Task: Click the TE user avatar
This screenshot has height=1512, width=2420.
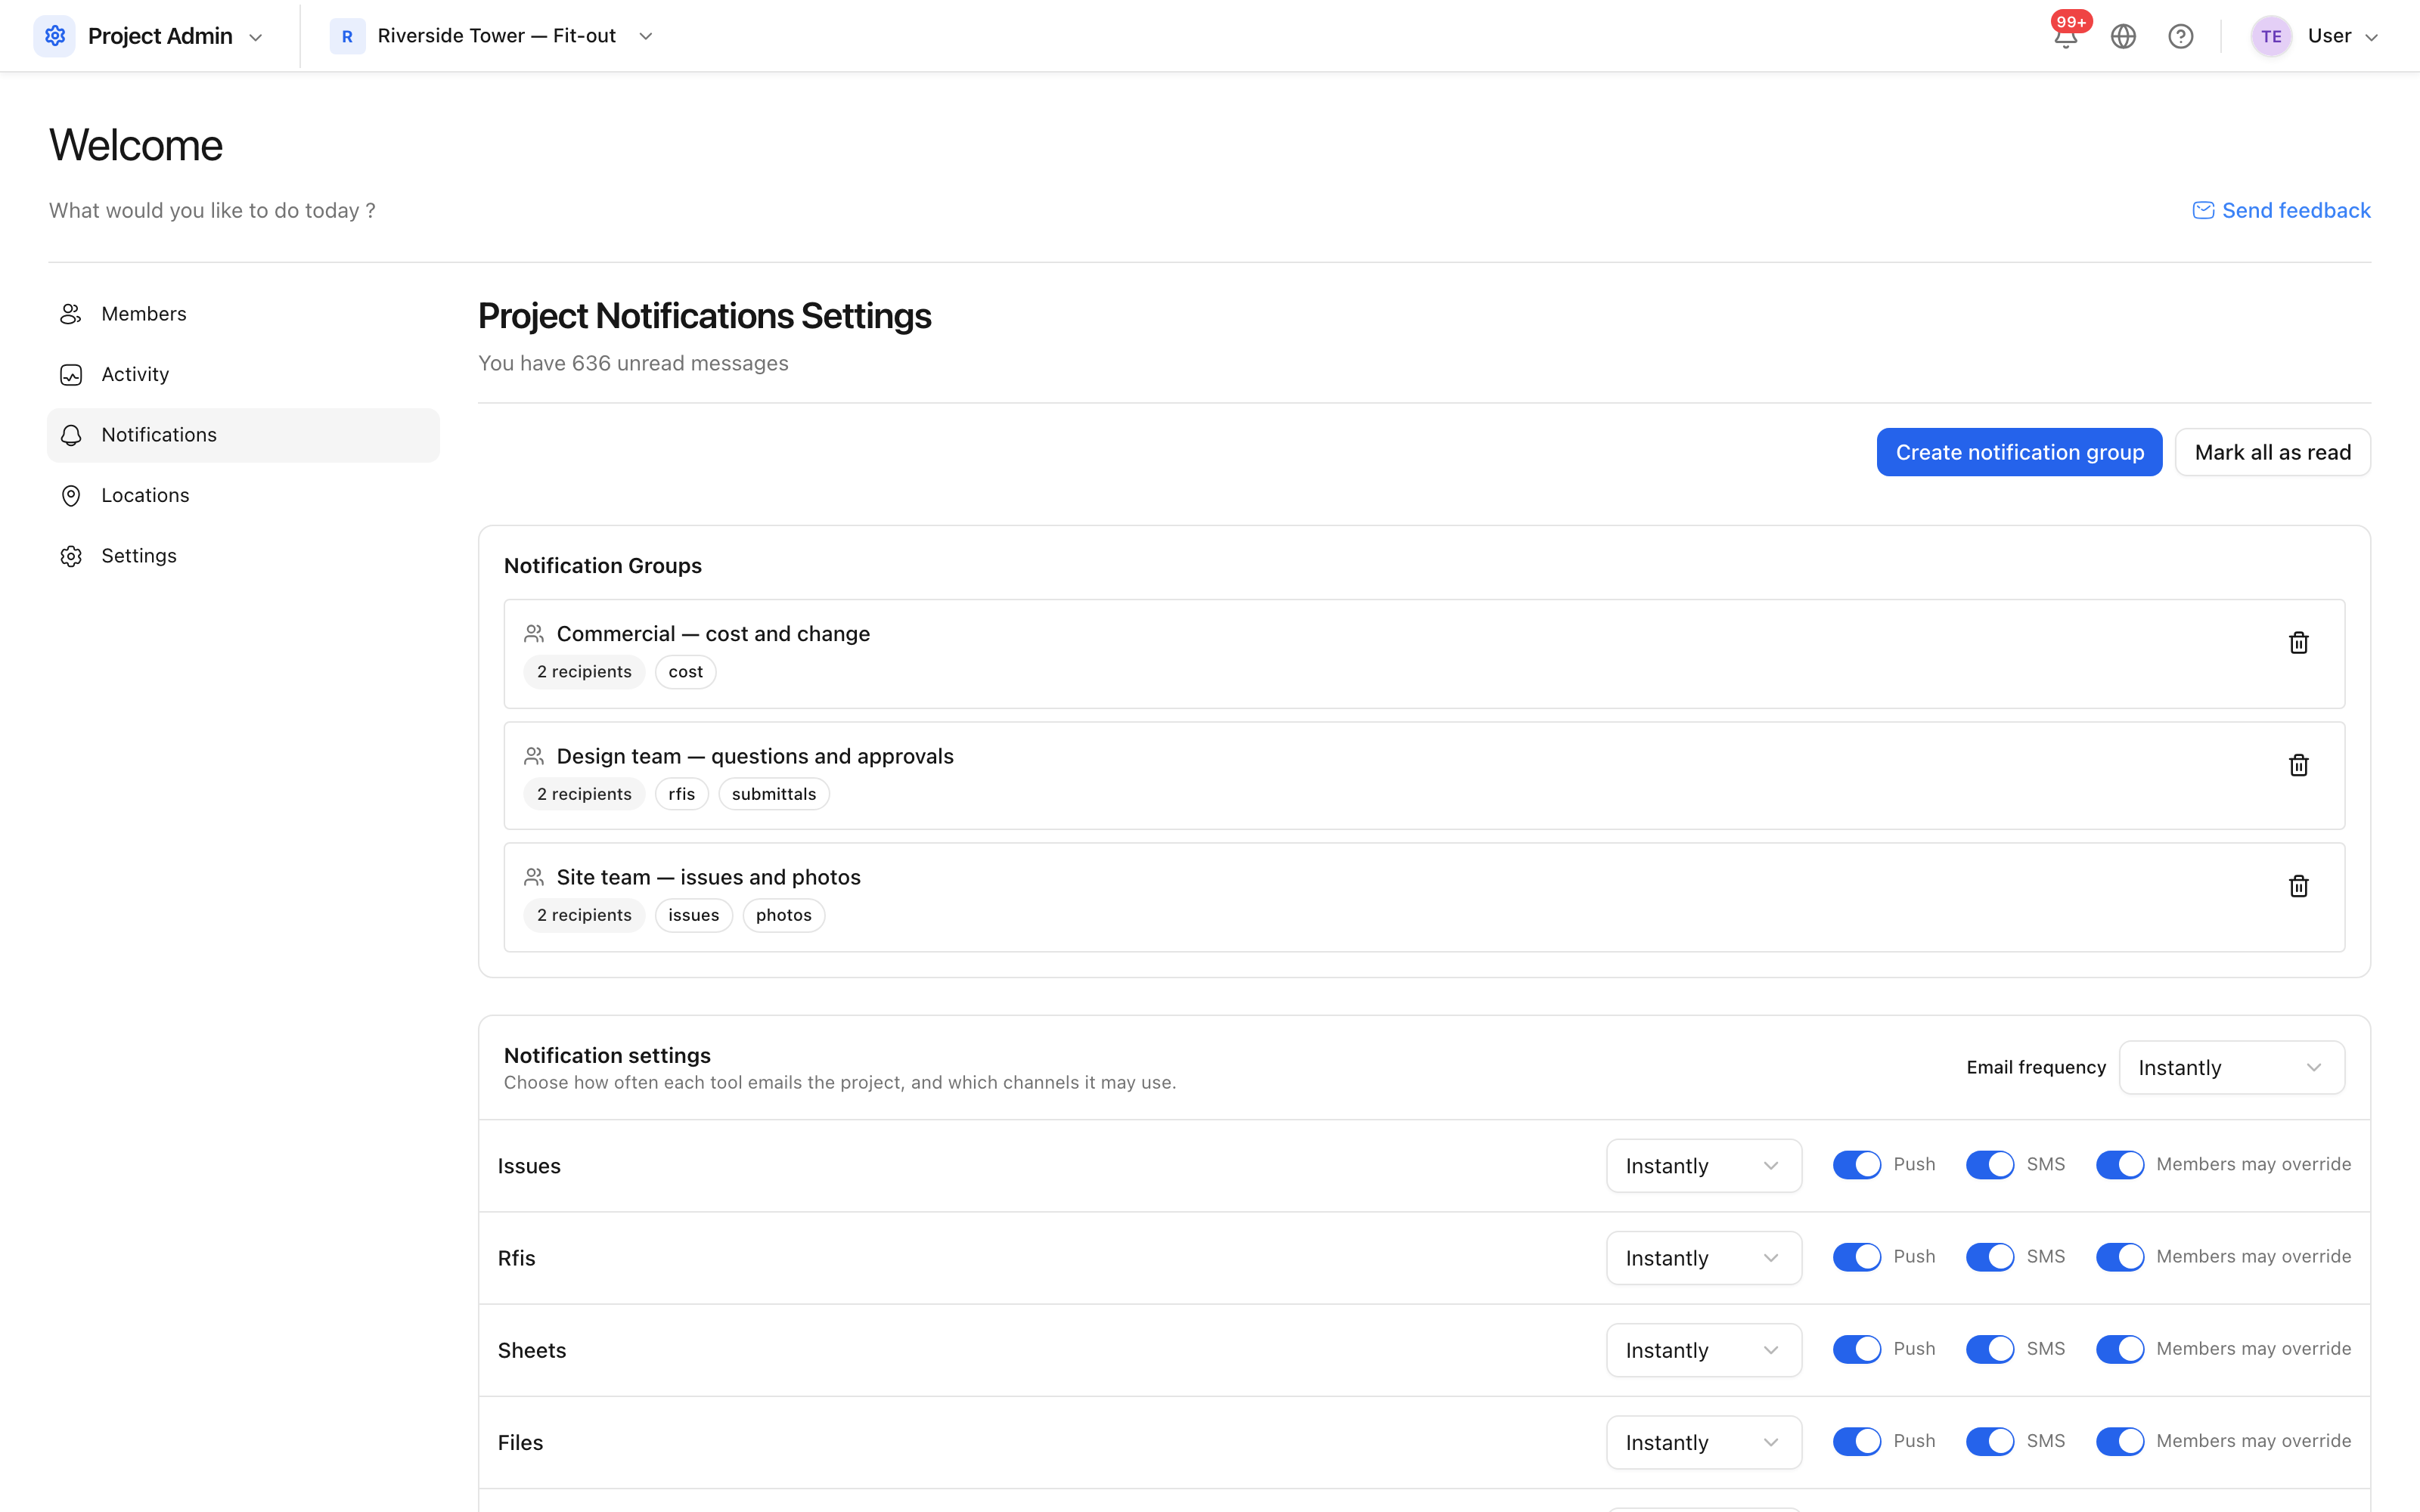Action: (2271, 36)
